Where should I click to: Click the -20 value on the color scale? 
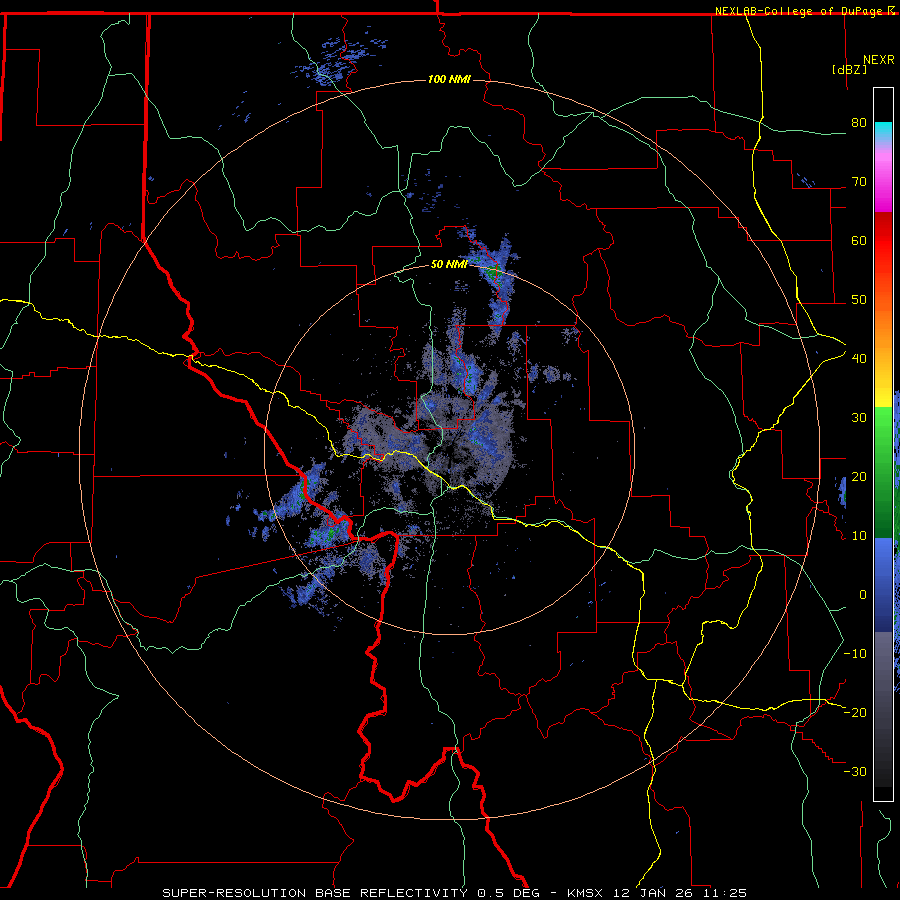point(855,713)
